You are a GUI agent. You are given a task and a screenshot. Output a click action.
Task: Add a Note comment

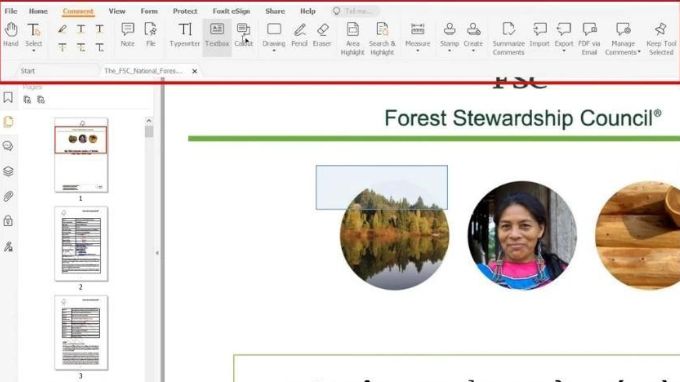click(x=128, y=34)
